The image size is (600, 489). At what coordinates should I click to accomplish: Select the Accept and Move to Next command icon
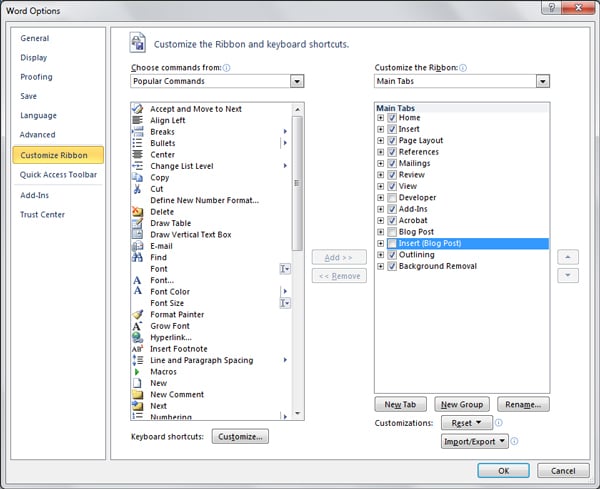pos(137,109)
